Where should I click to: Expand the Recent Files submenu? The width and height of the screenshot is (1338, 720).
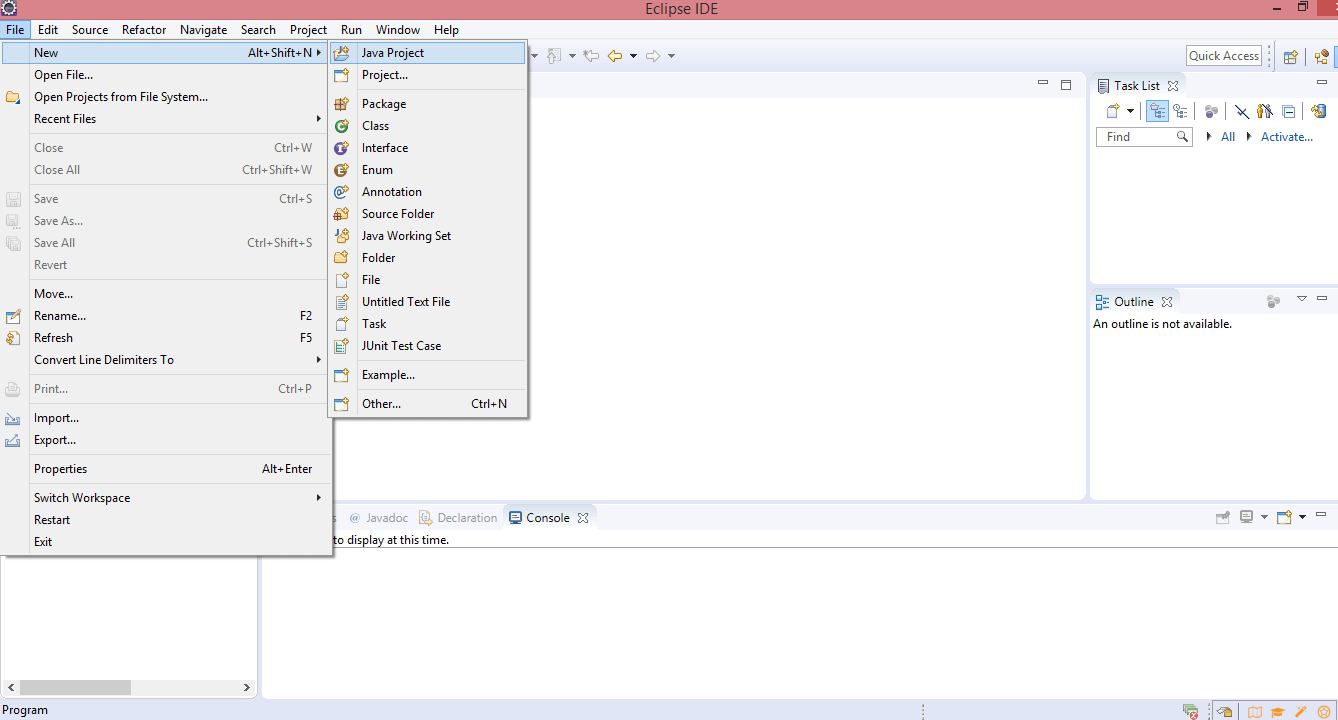[167, 119]
